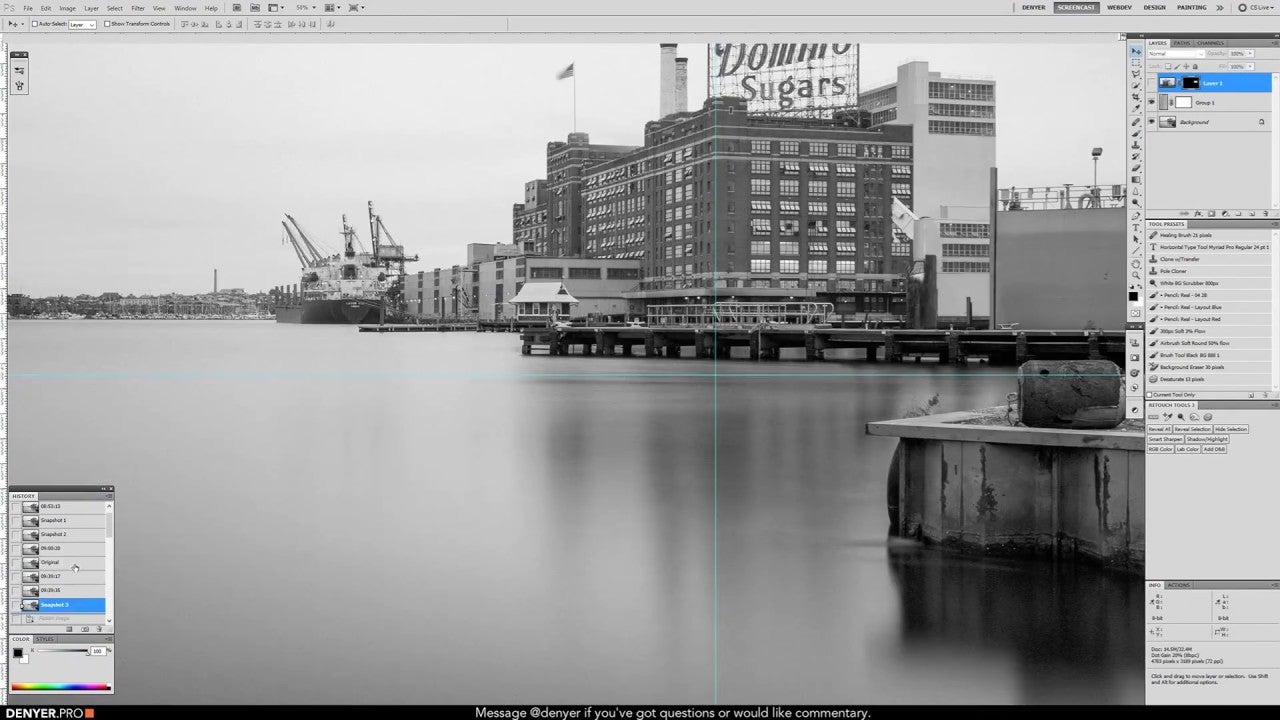Hide the Group 1 layer
The image size is (1280, 720).
[x=1151, y=102]
